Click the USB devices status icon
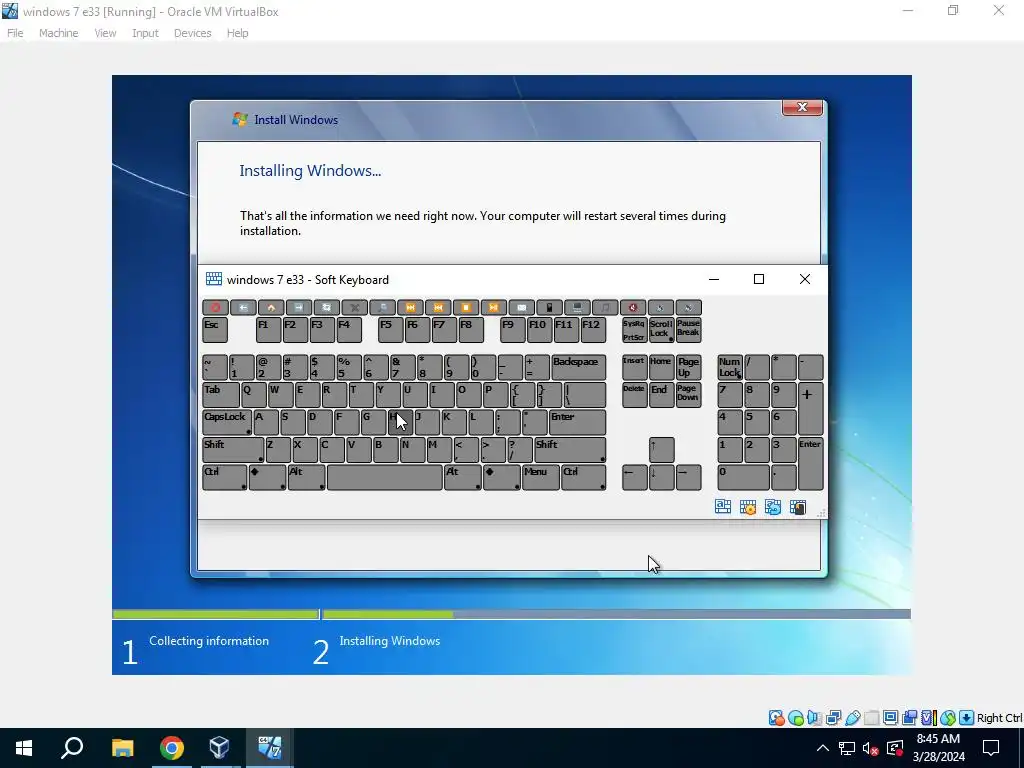Screen dimensions: 1024x768 tap(852, 718)
